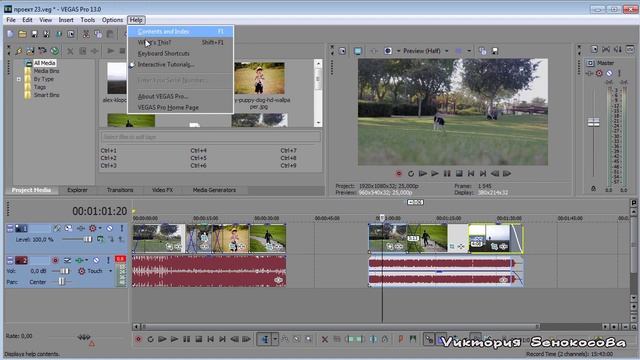Mute audio track 2
640x360 pixels.
(x=96, y=260)
